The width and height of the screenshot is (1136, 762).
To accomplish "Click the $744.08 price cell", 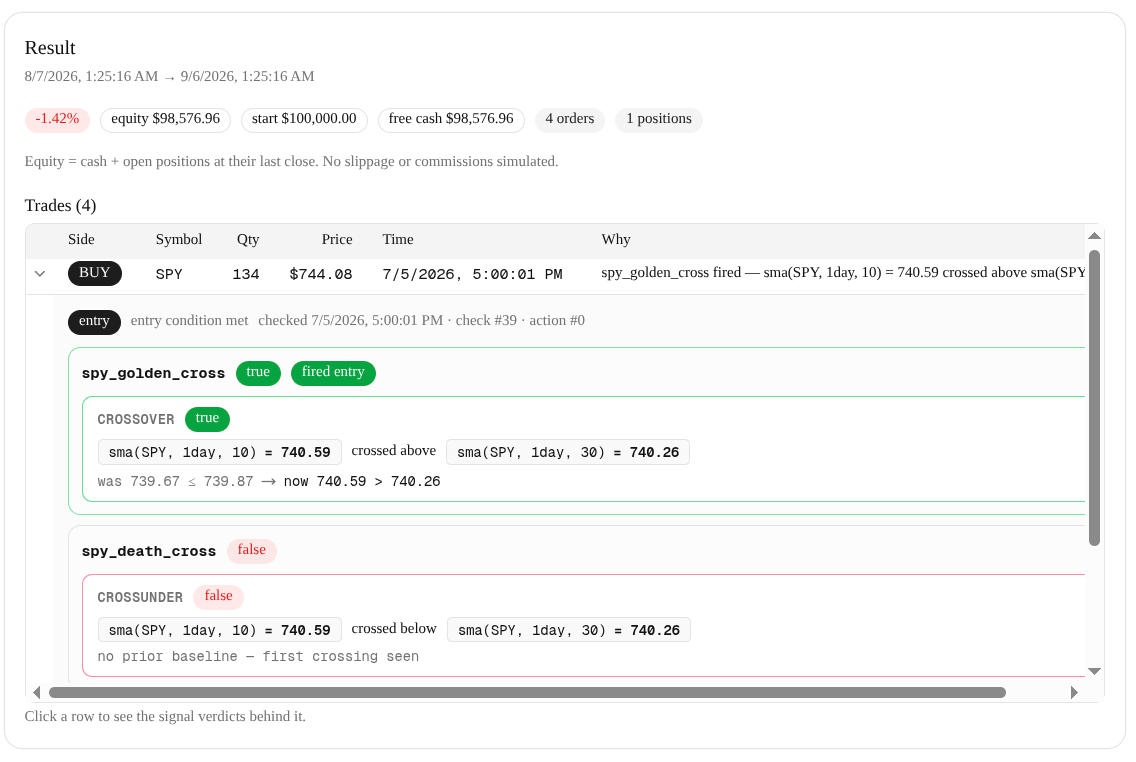I will click(x=320, y=275).
